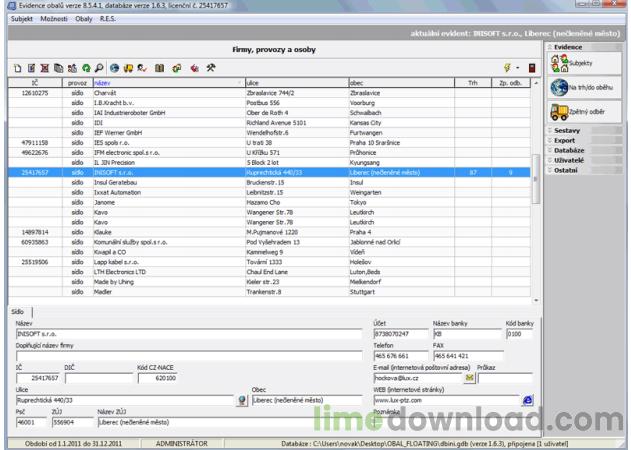Open the R.E.S. menu

click(x=107, y=19)
